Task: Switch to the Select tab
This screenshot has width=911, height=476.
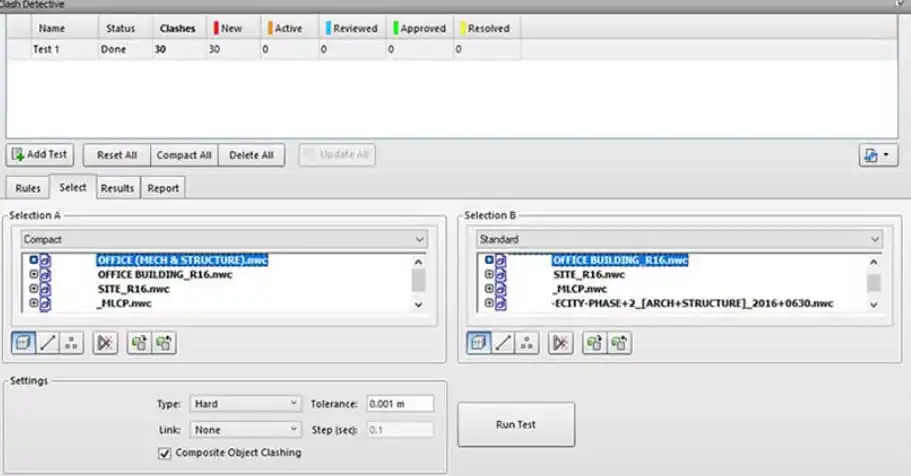Action: pyautogui.click(x=73, y=187)
